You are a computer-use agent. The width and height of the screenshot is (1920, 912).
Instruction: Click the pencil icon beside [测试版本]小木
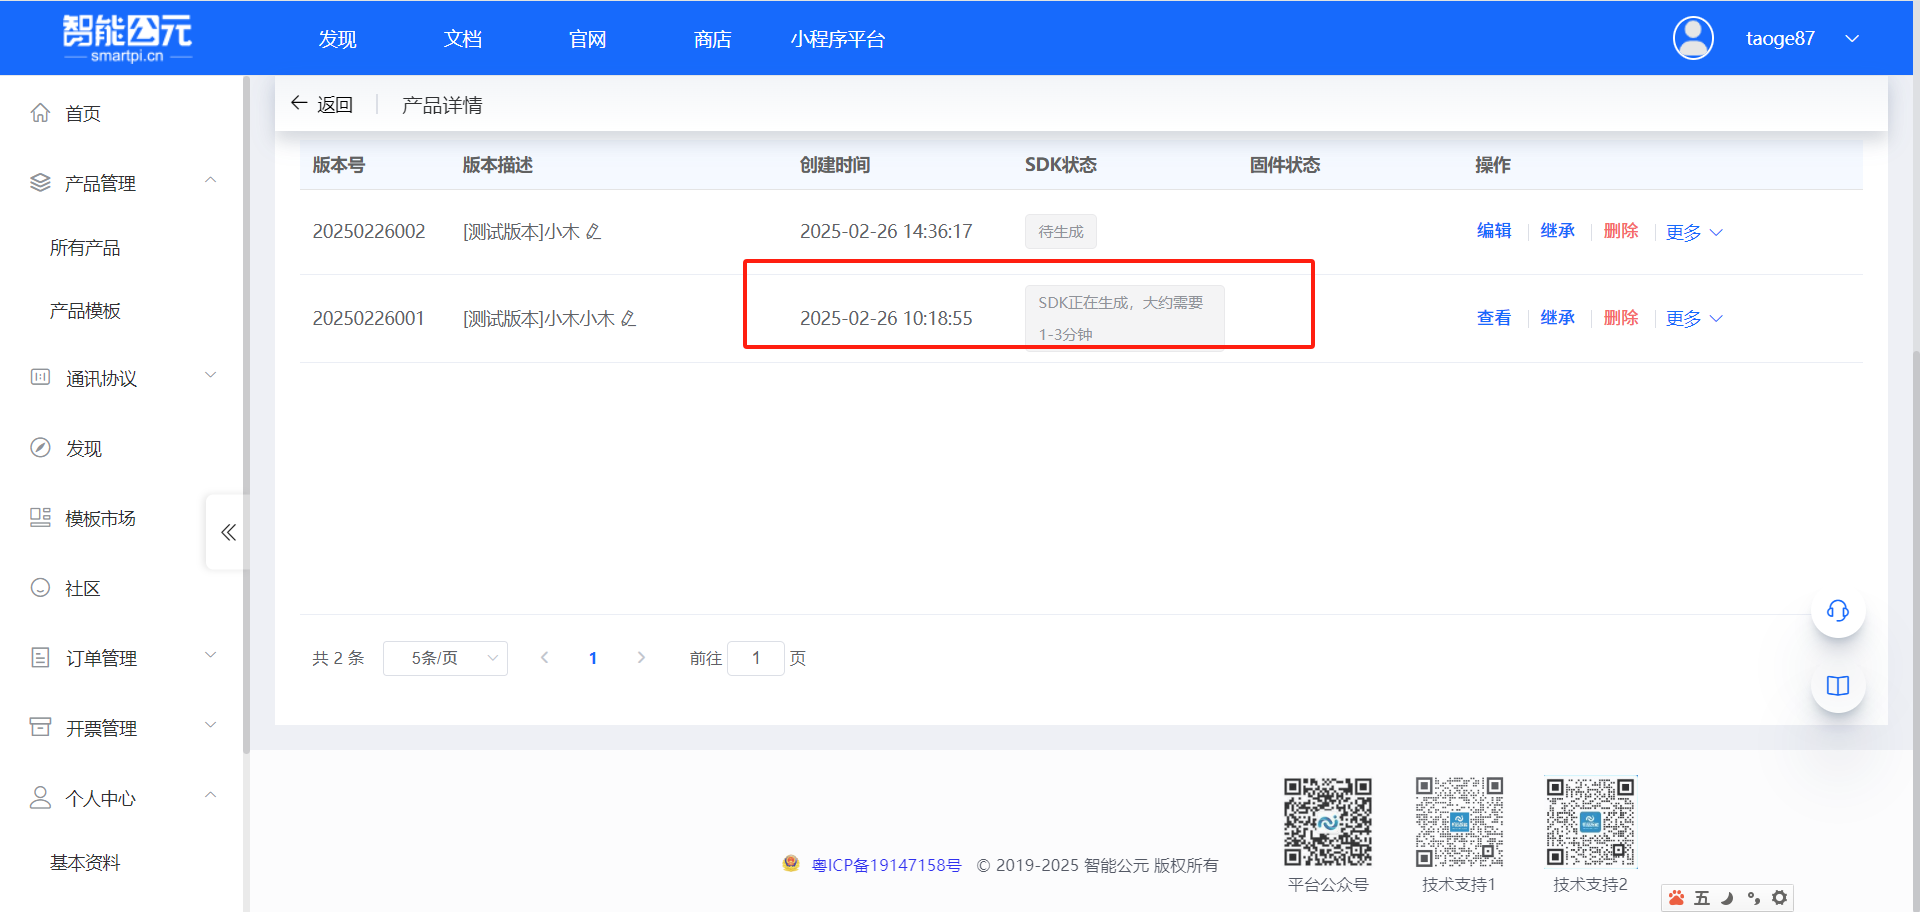coord(594,231)
